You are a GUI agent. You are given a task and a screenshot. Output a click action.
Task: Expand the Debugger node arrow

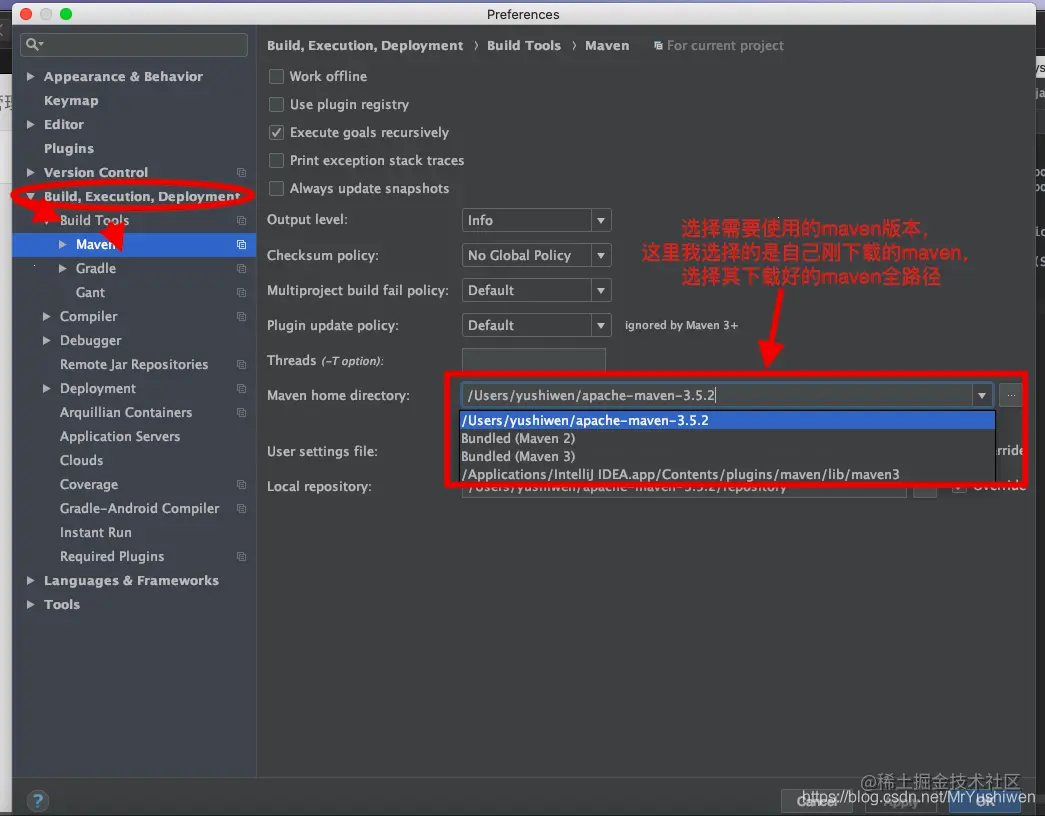click(x=47, y=341)
